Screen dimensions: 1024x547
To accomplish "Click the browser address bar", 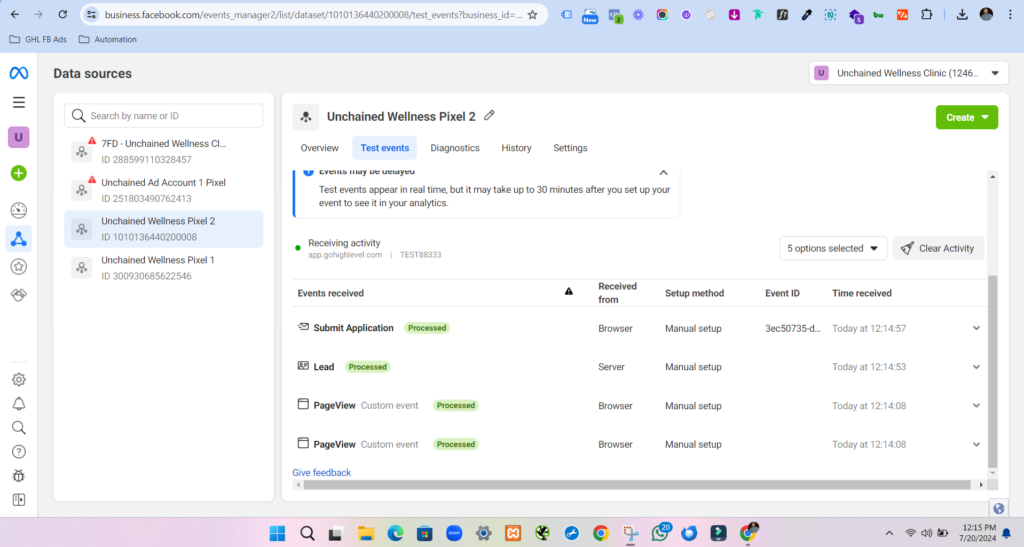I will coord(313,14).
